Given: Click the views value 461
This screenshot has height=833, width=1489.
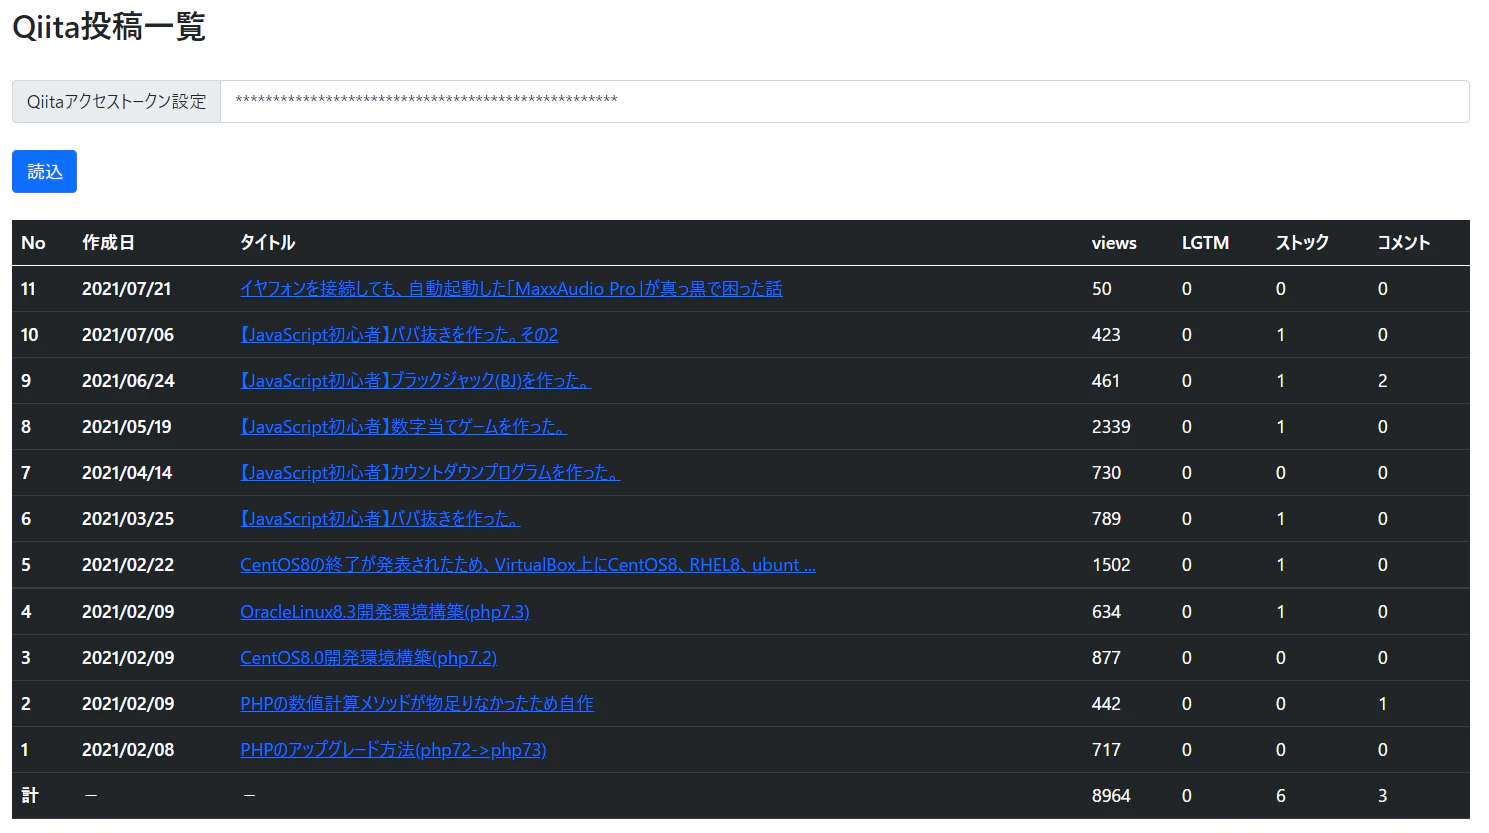Looking at the screenshot, I should tap(1106, 381).
